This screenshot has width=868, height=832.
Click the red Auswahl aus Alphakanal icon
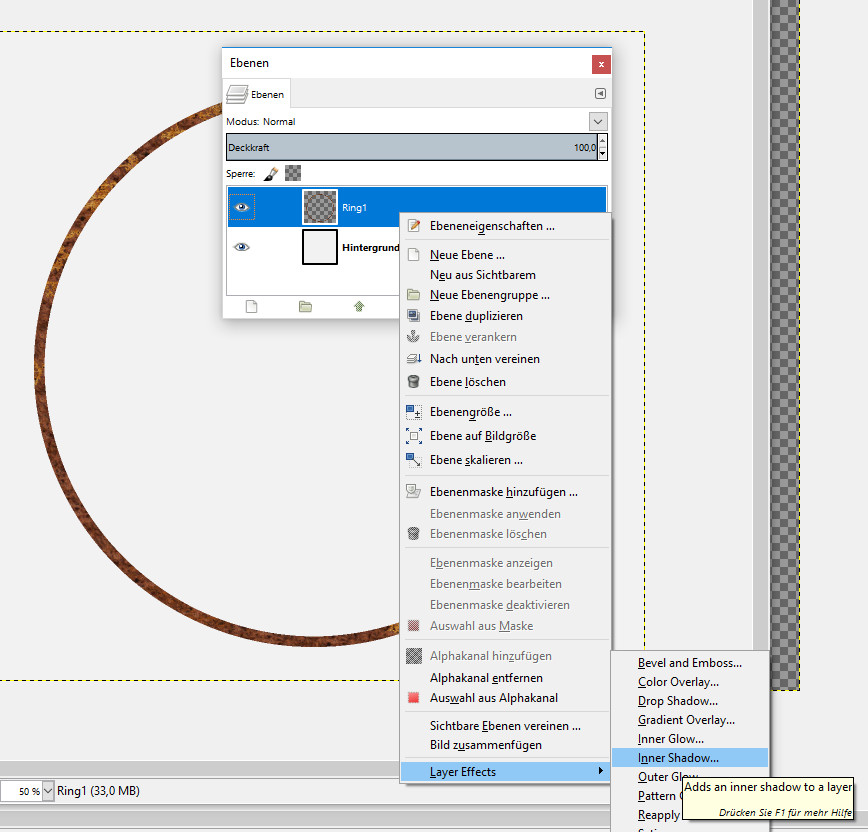(x=414, y=698)
